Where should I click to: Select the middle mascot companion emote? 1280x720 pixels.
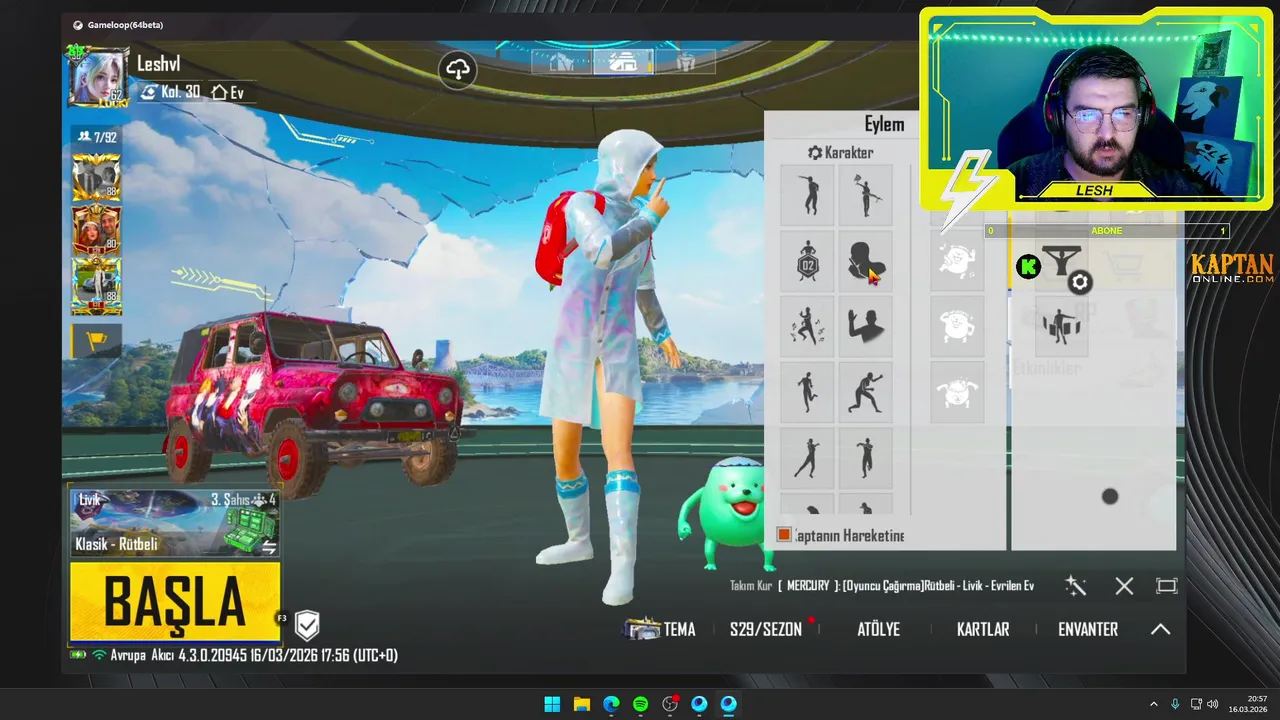click(x=957, y=326)
